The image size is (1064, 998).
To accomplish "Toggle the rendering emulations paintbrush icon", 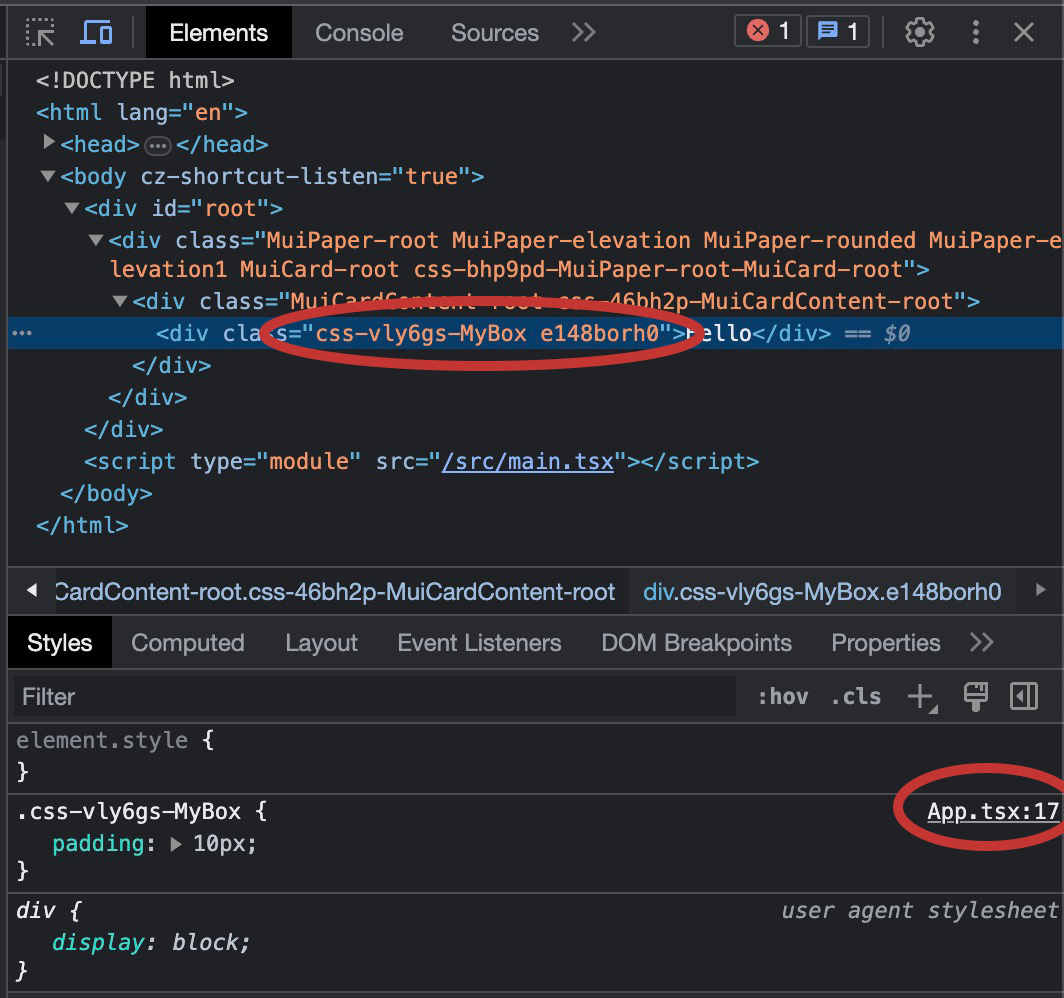I will 975,697.
